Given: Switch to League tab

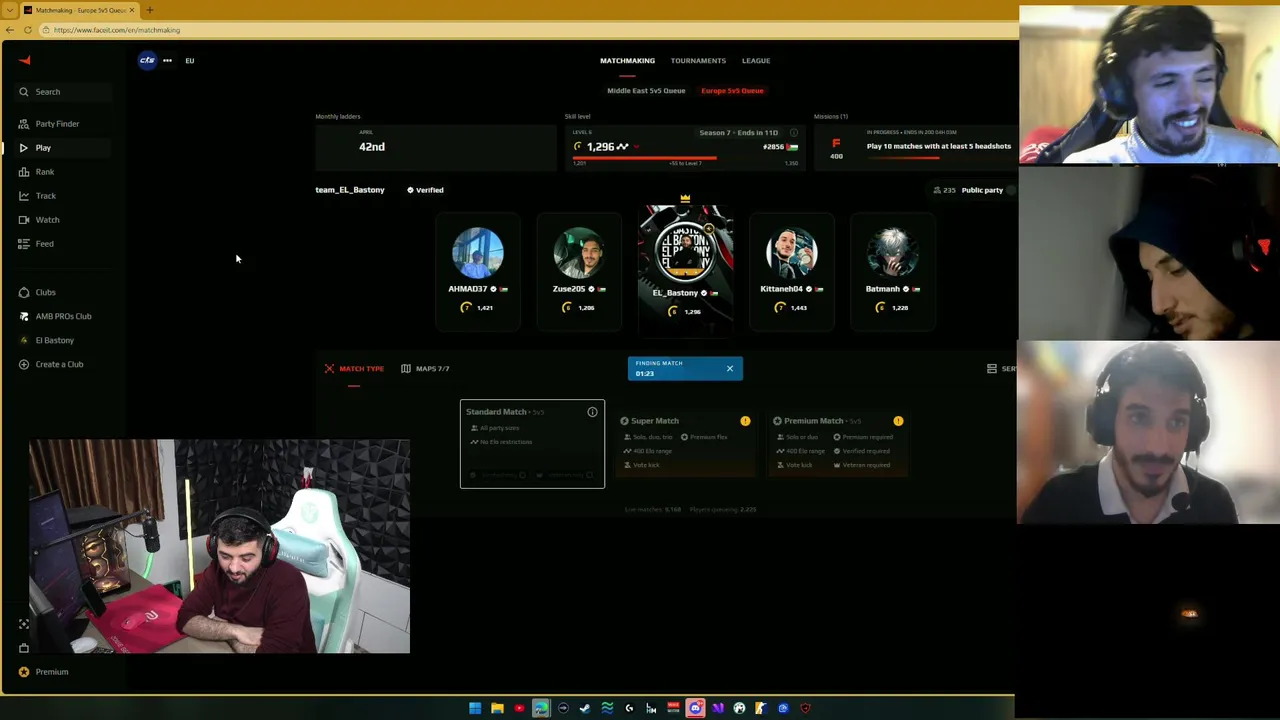Looking at the screenshot, I should click(756, 61).
